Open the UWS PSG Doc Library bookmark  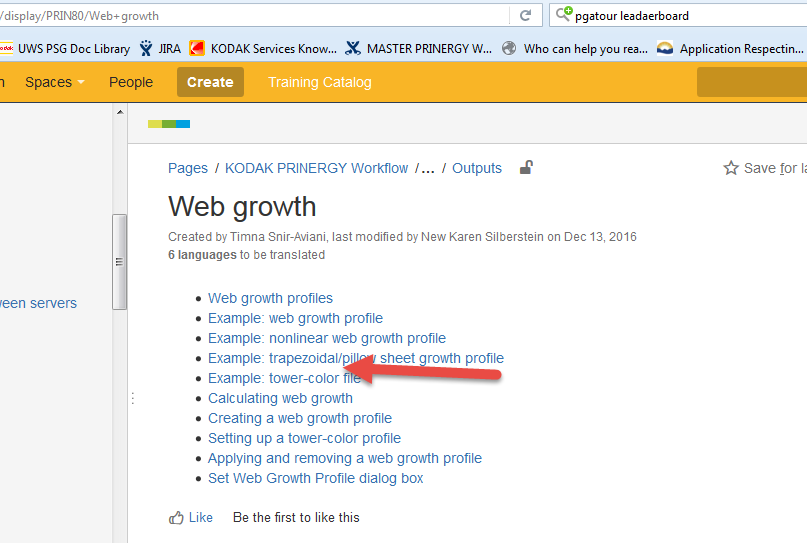click(x=65, y=49)
